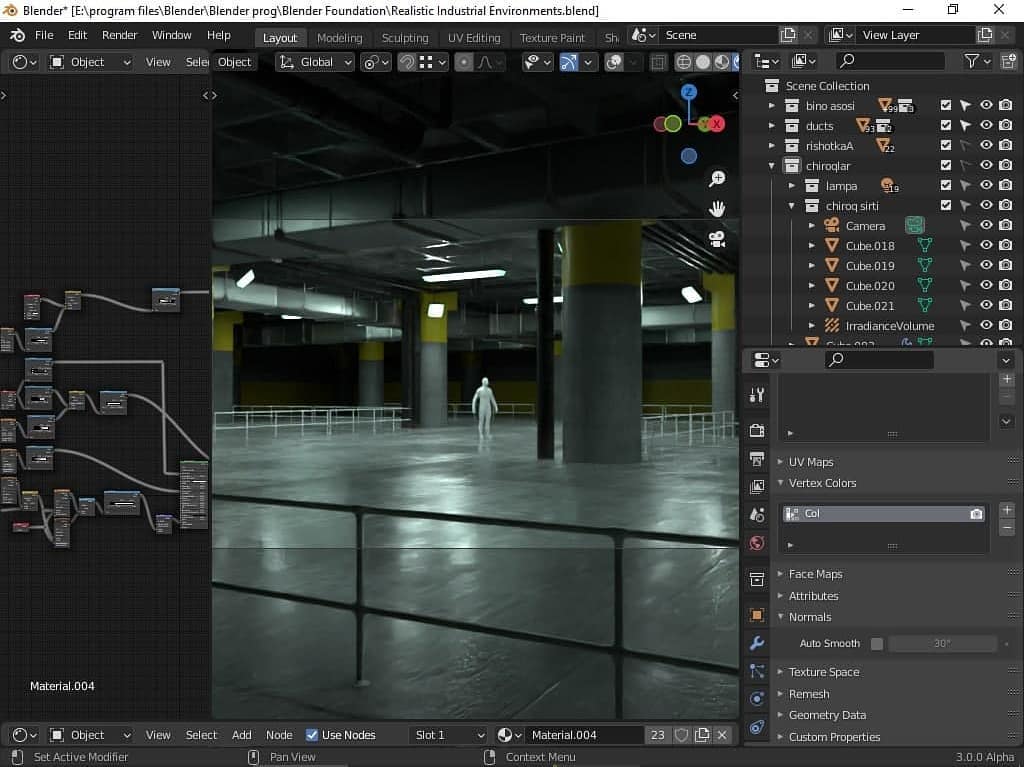Open the View Layer properties tab
The height and width of the screenshot is (767, 1024).
(757, 487)
